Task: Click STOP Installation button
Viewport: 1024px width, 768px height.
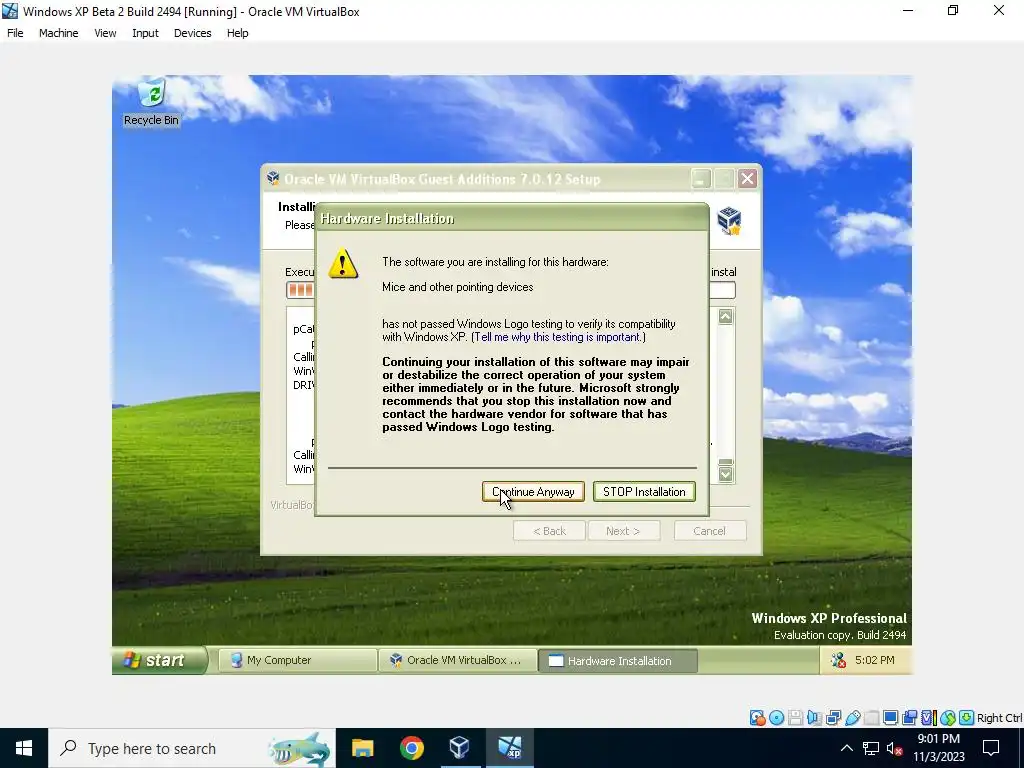Action: coord(644,492)
